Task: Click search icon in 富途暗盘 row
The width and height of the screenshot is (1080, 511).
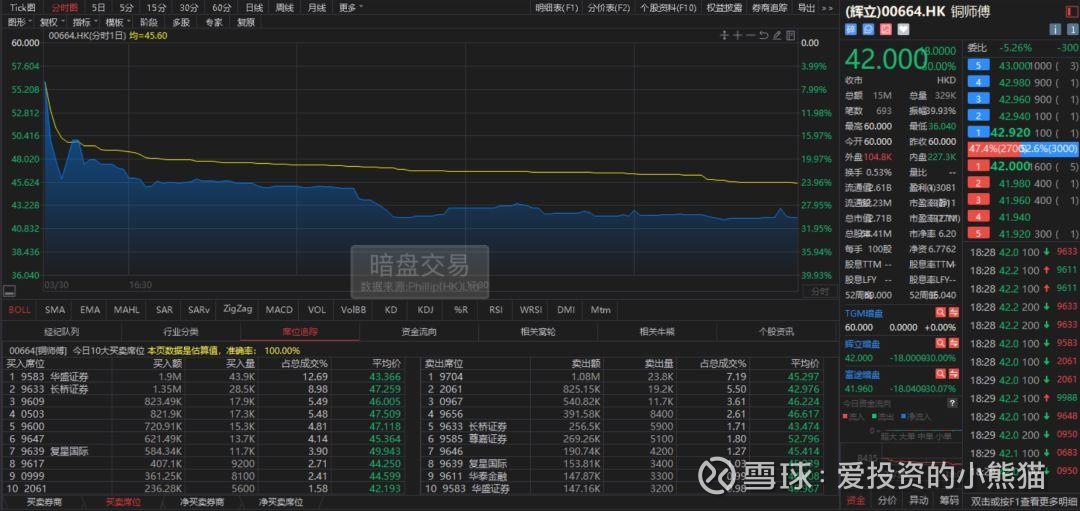Action: [x=940, y=374]
